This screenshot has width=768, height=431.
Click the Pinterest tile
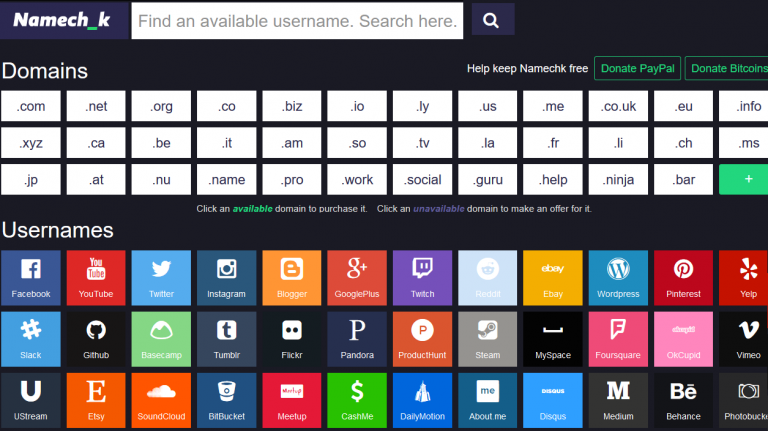click(683, 277)
